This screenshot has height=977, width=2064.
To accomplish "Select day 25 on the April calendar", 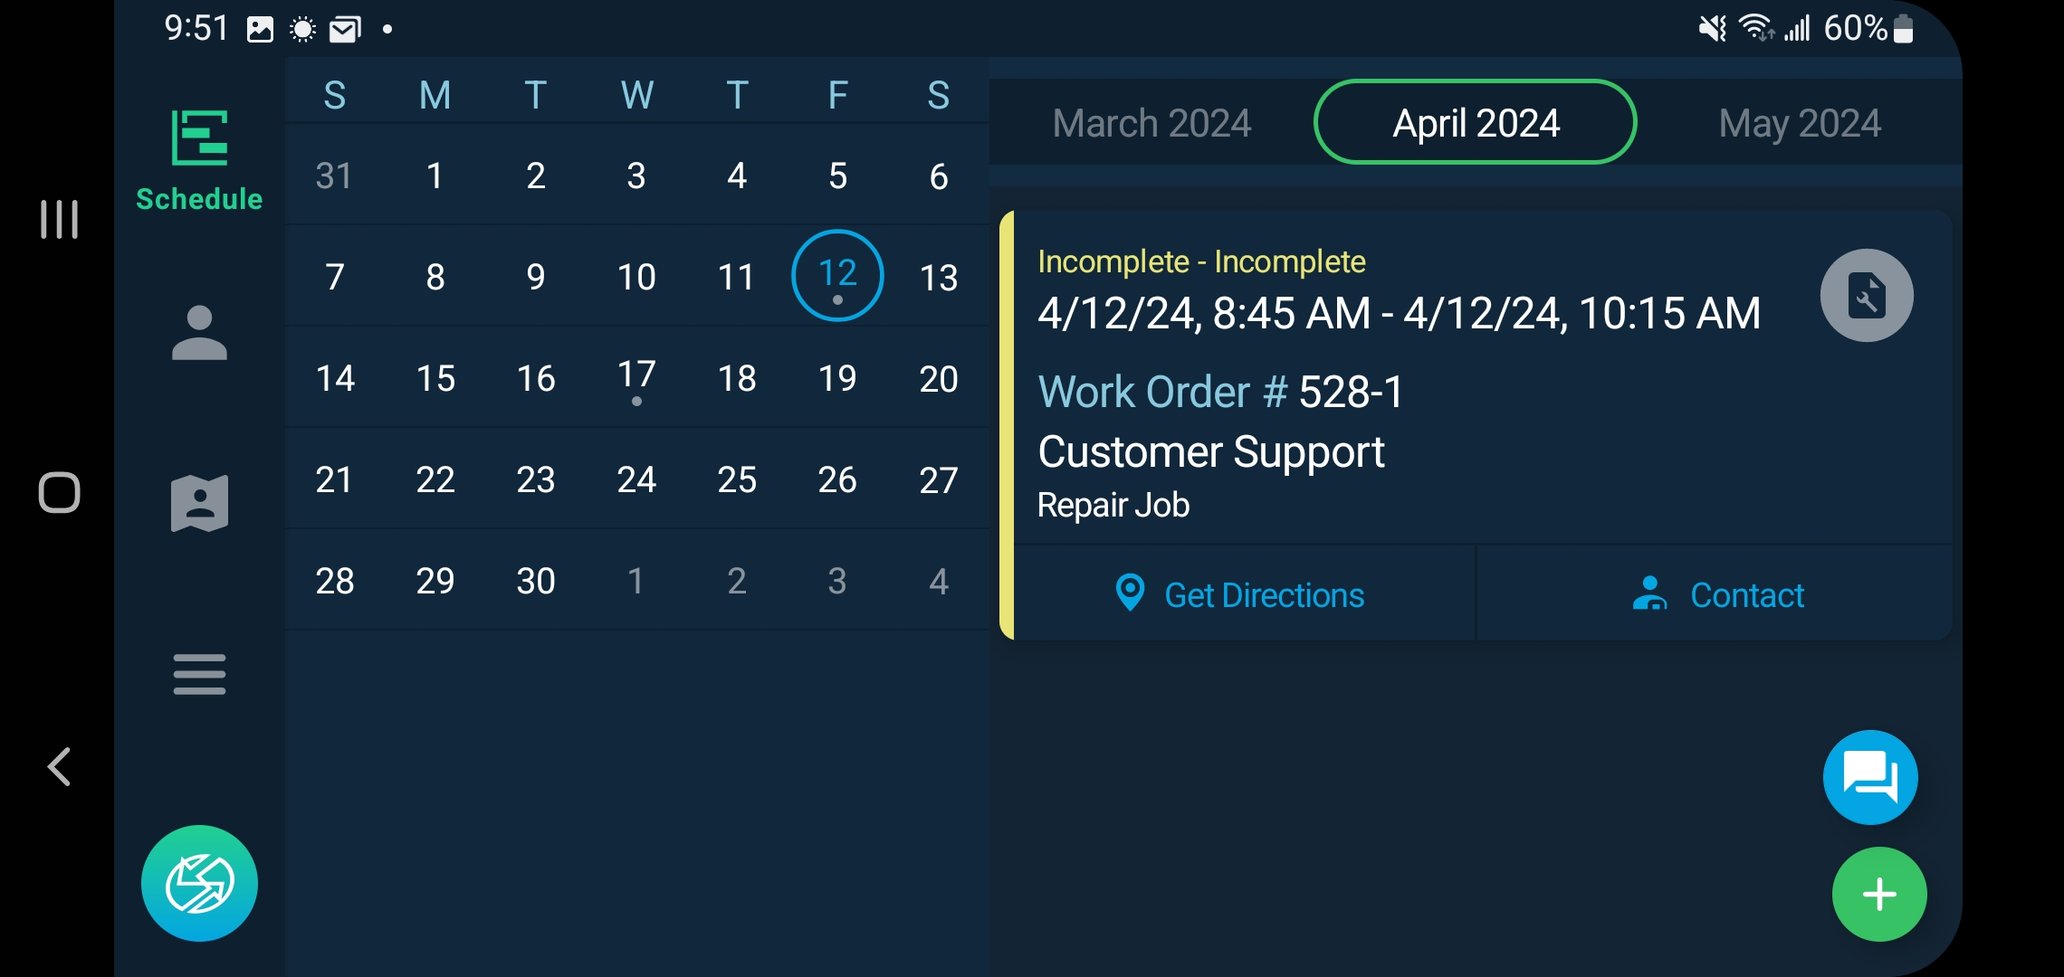I will [x=737, y=480].
